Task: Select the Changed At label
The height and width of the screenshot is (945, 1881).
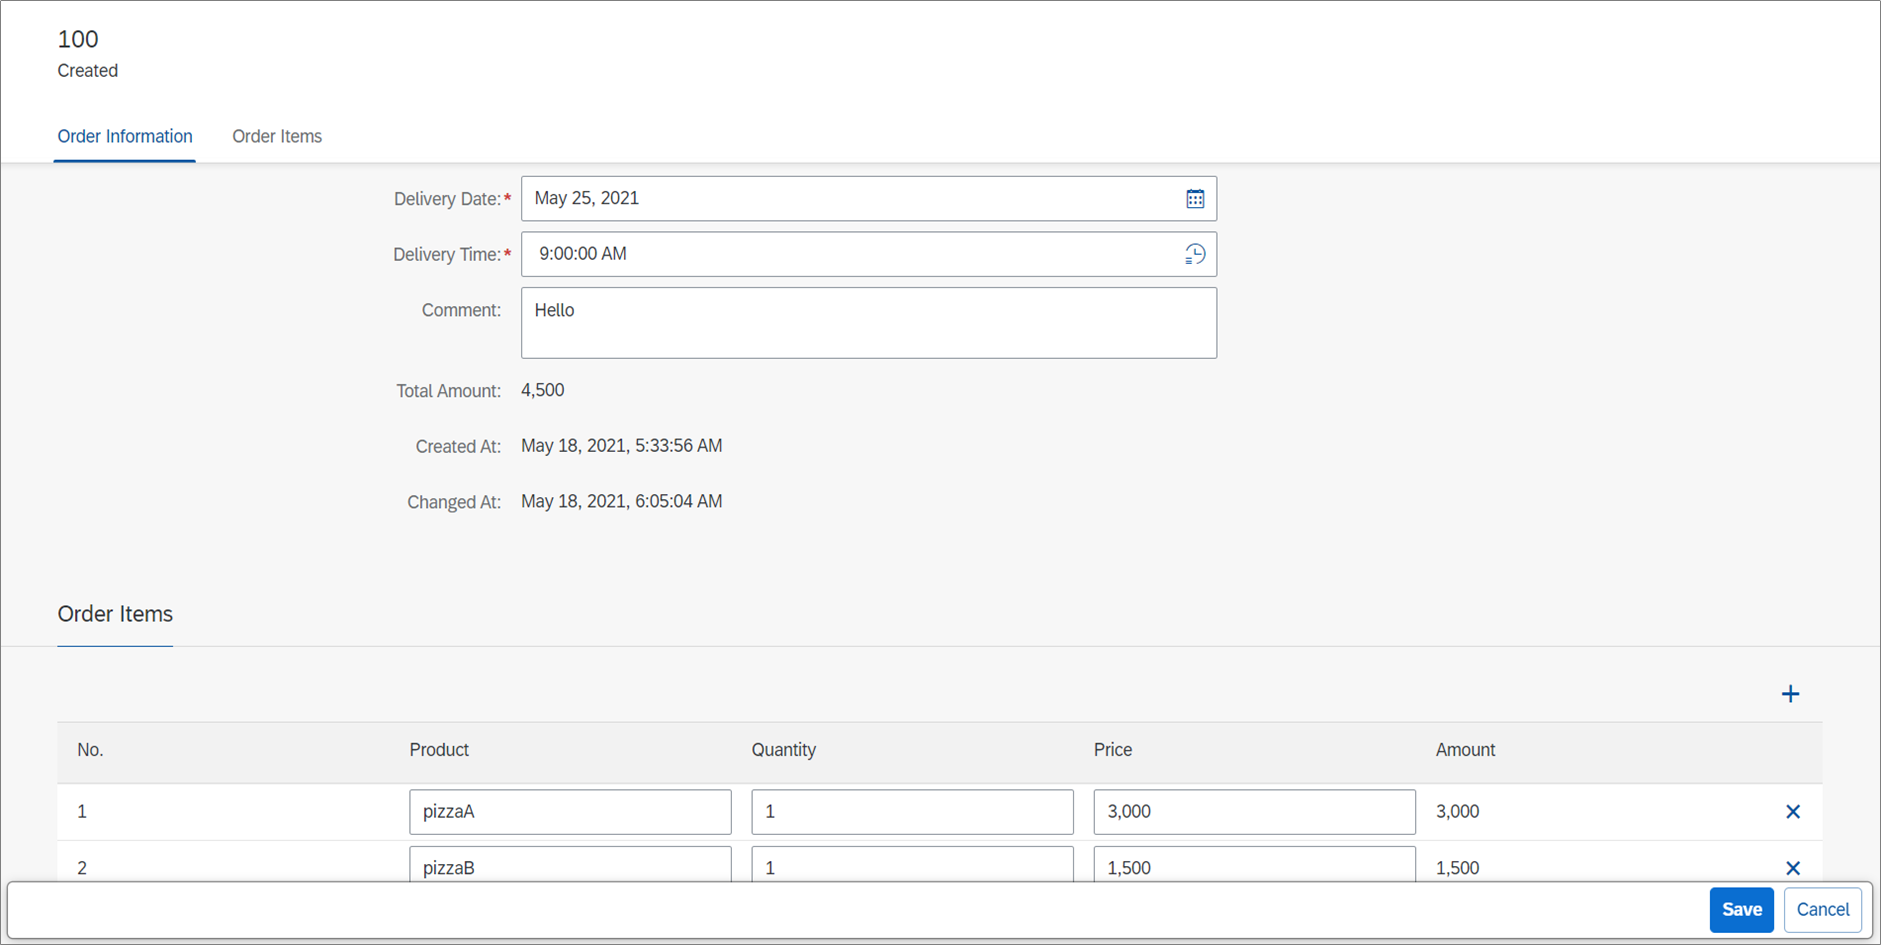Action: [454, 502]
